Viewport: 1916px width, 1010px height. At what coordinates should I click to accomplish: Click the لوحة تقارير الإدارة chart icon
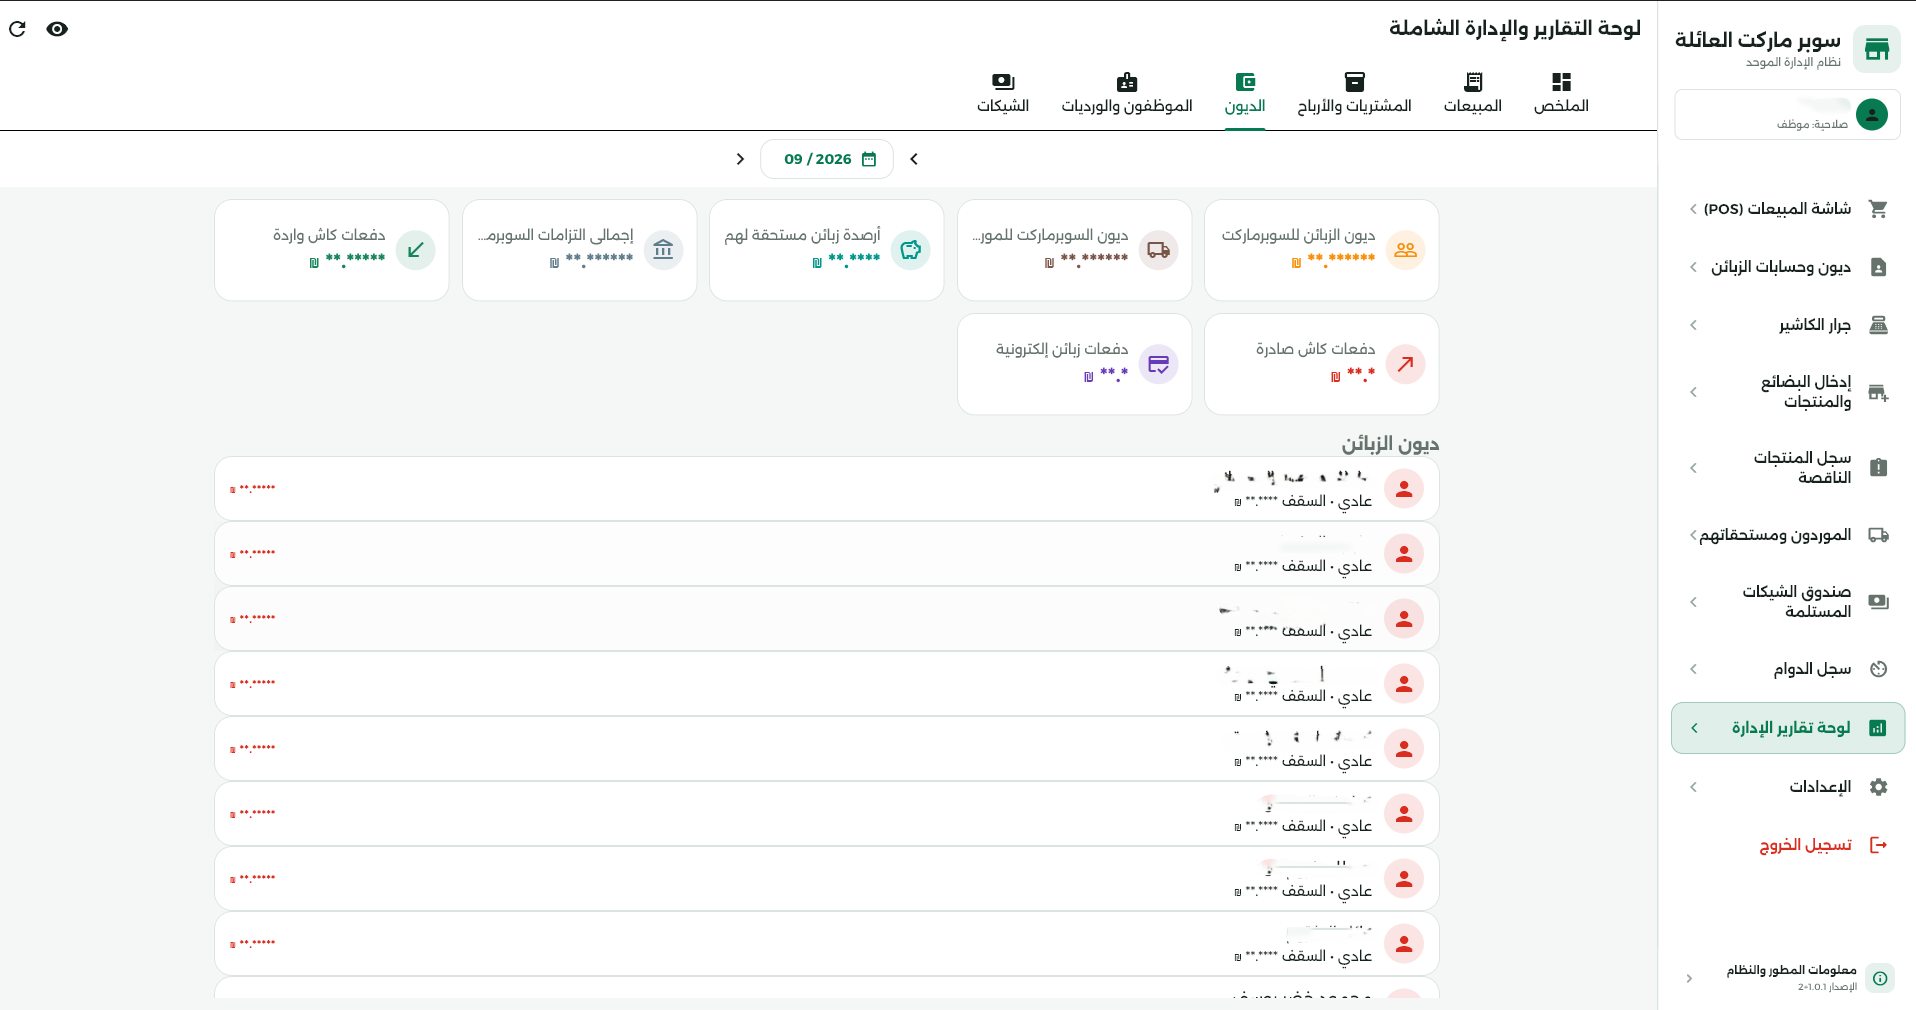(x=1878, y=728)
